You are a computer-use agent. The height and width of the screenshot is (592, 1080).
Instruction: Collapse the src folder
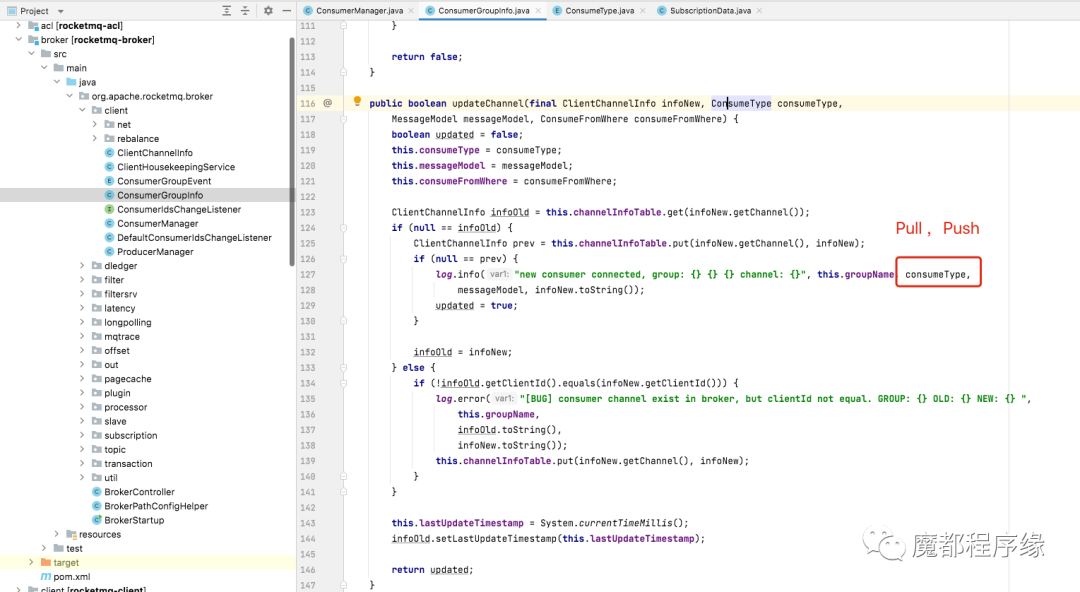[32, 54]
